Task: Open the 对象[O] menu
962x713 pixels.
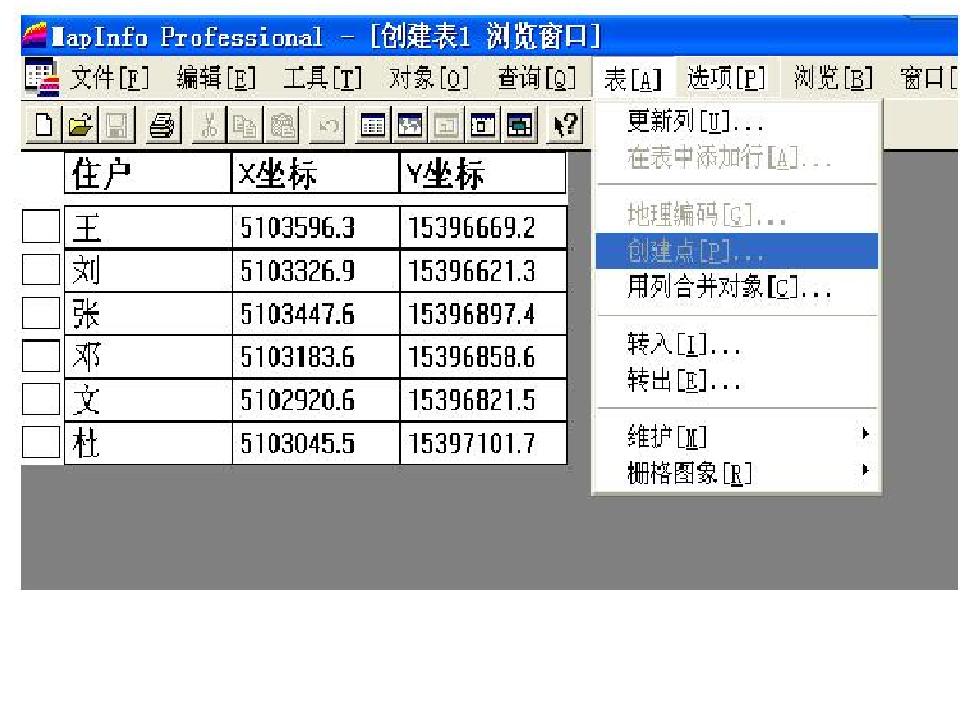Action: [429, 78]
